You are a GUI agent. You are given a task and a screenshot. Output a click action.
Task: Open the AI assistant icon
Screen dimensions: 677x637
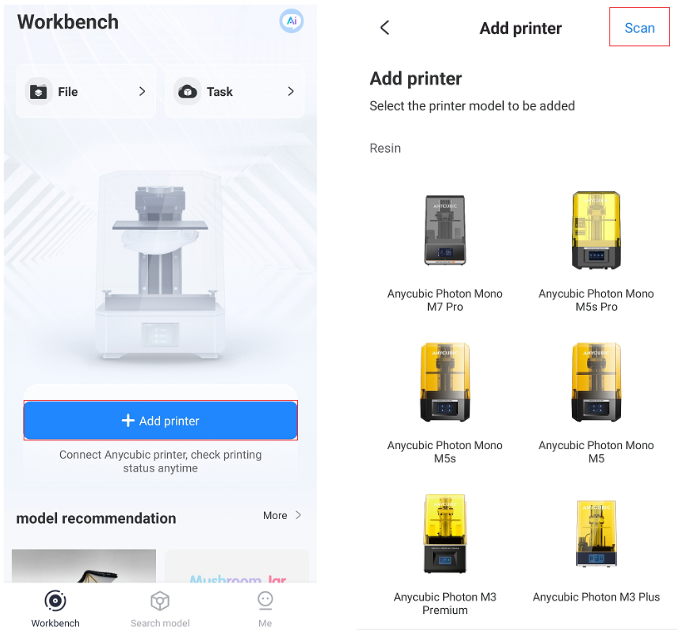click(x=291, y=20)
